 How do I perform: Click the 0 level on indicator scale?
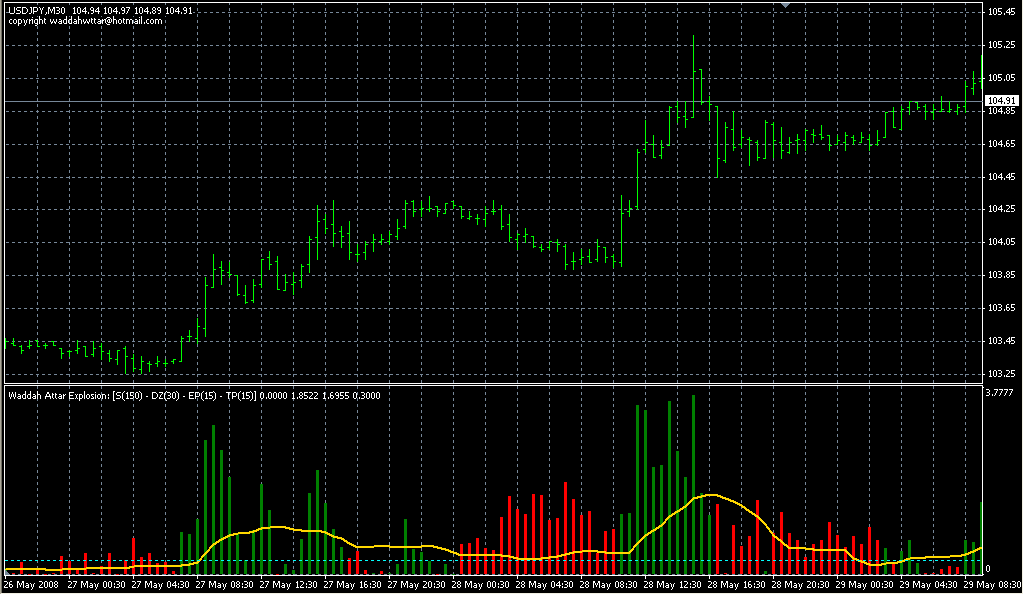point(987,568)
